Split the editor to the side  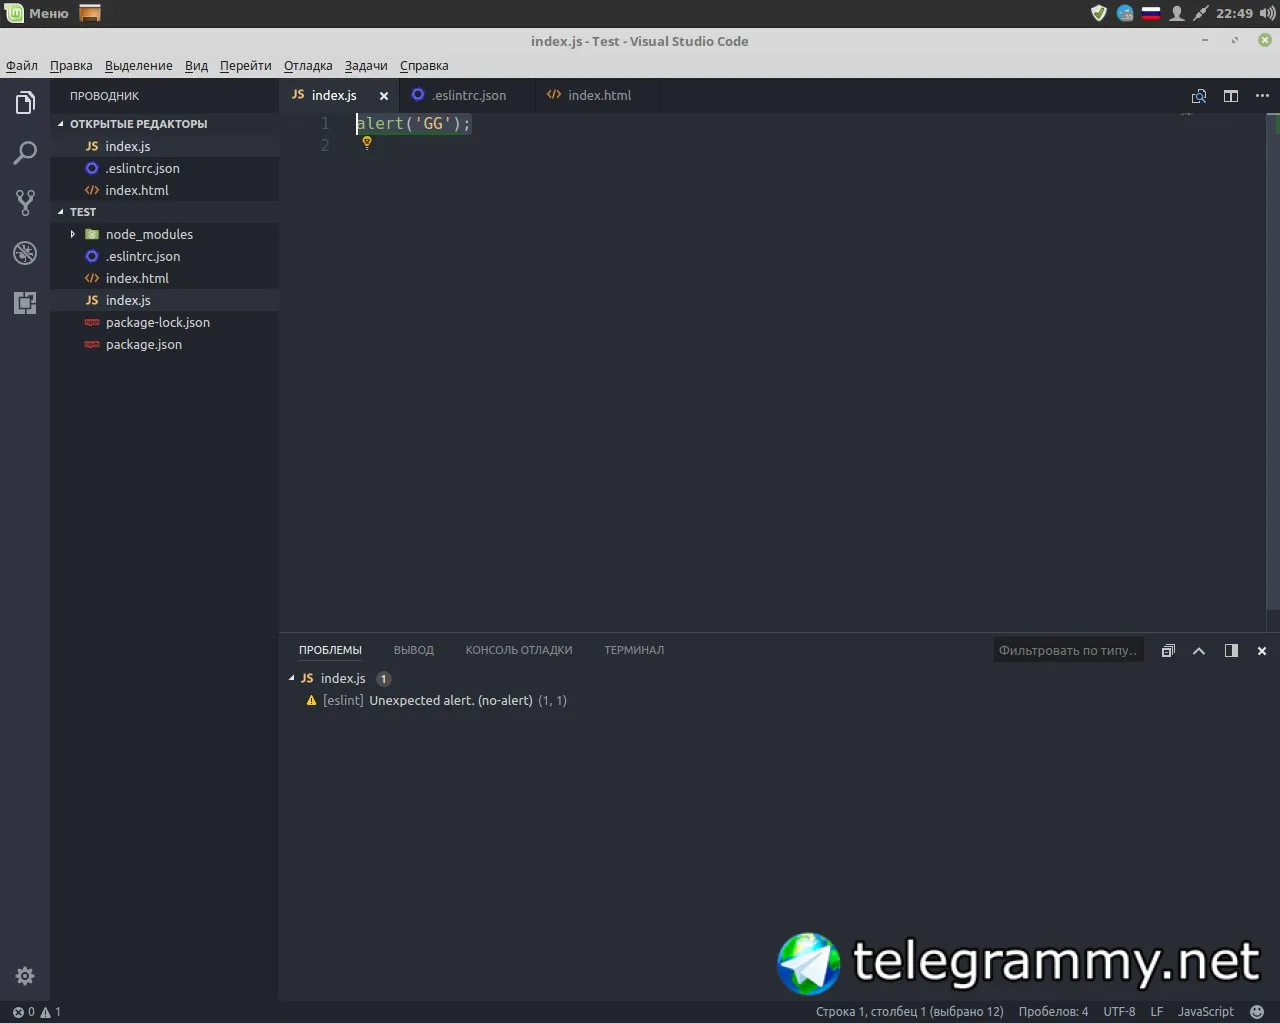[x=1231, y=96]
